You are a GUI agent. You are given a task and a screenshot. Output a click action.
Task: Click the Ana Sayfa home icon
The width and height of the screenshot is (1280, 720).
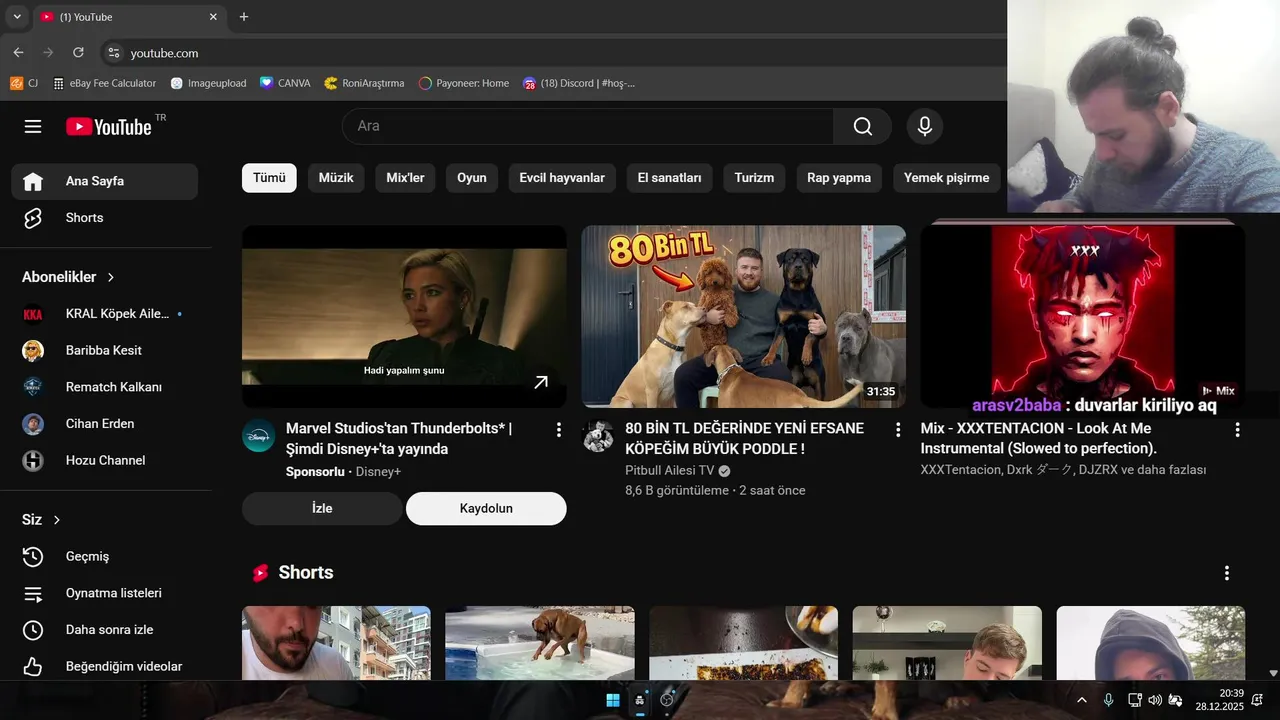[x=33, y=181]
